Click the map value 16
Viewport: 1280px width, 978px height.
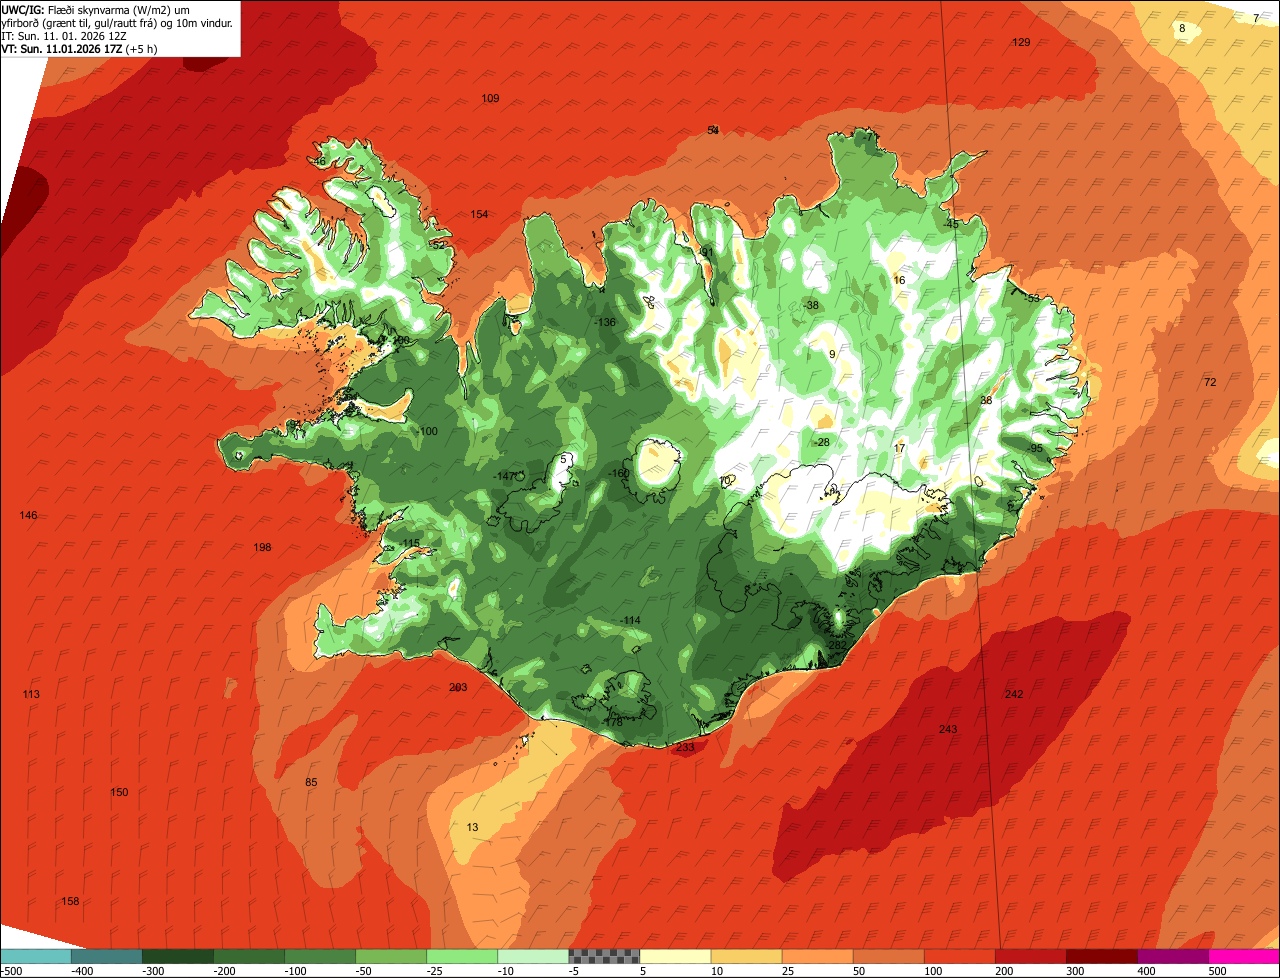(899, 280)
